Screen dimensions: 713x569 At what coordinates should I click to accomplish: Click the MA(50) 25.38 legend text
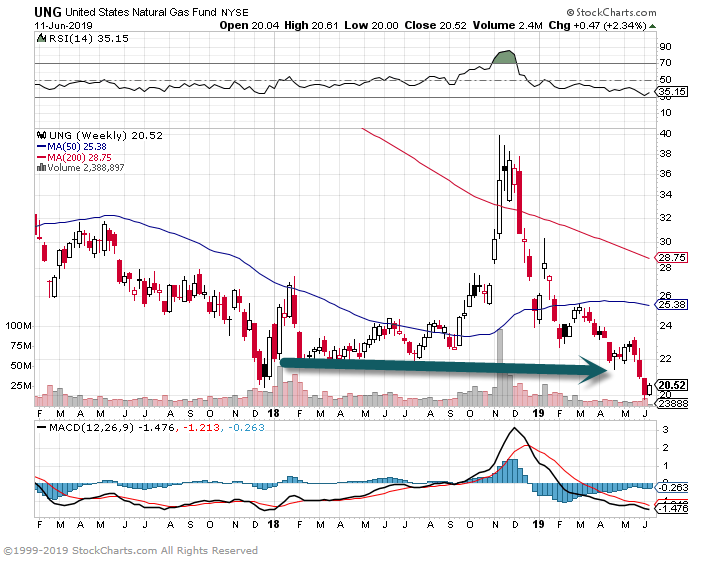[x=77, y=146]
